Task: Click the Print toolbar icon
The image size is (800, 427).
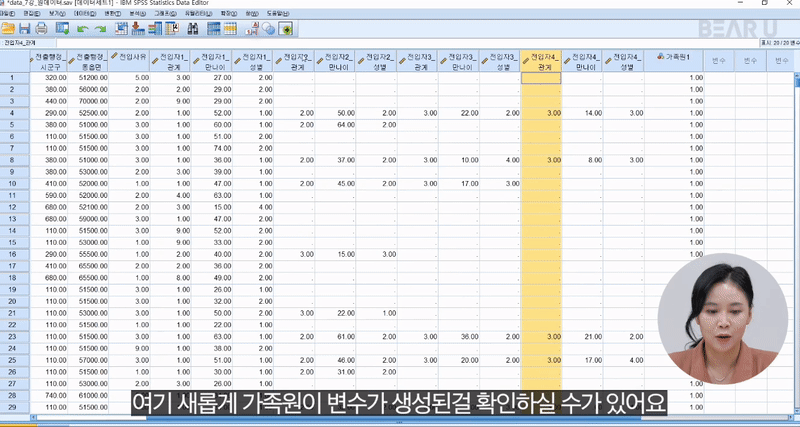Action: pos(41,29)
